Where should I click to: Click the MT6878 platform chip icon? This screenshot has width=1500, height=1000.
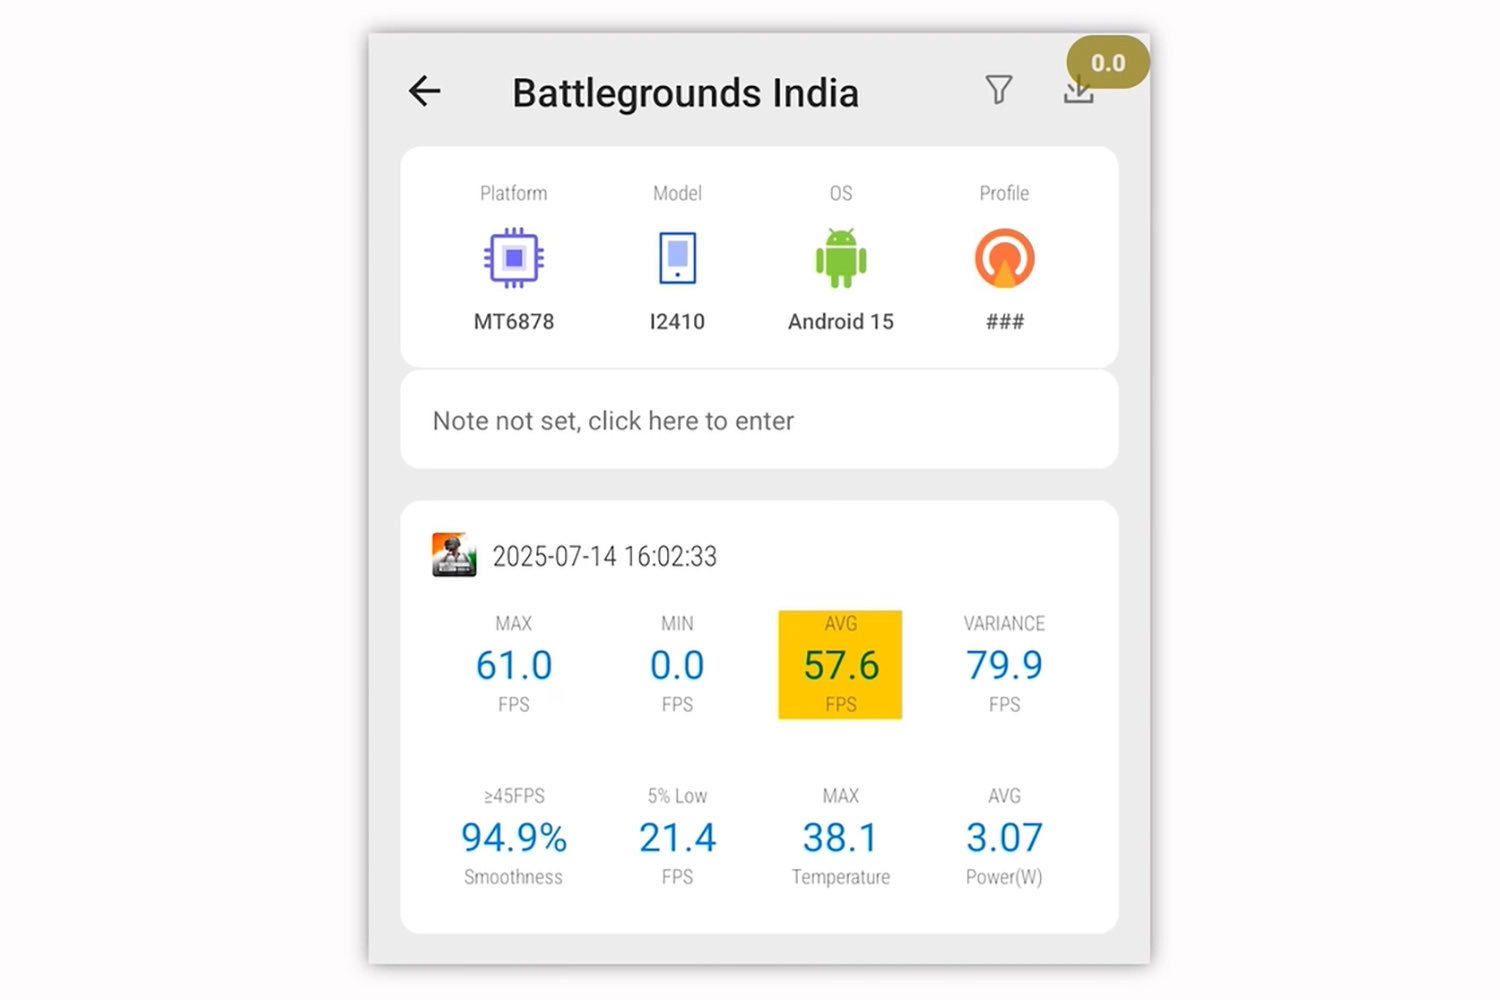[x=514, y=258]
